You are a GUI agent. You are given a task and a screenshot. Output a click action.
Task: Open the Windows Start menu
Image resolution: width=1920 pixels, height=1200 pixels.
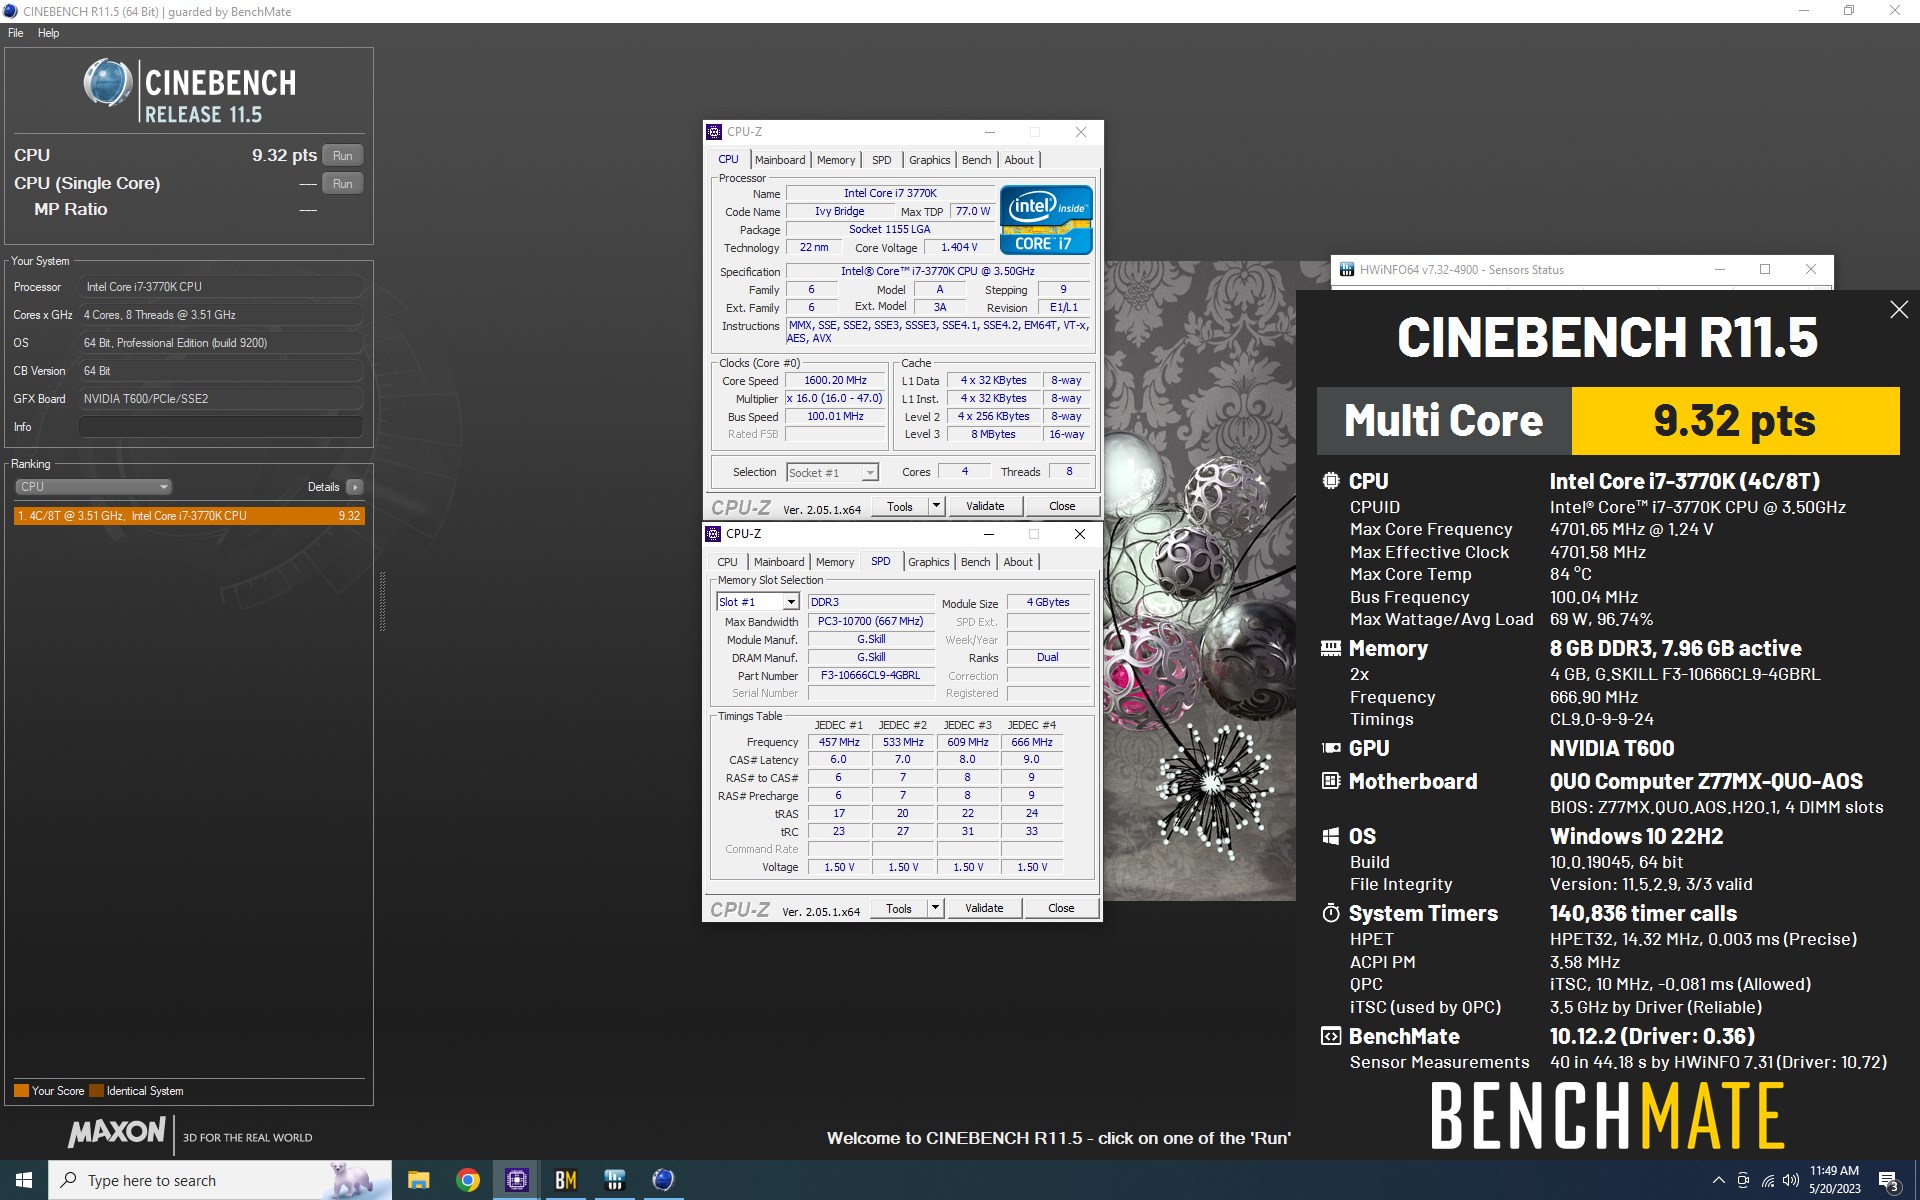24,1180
